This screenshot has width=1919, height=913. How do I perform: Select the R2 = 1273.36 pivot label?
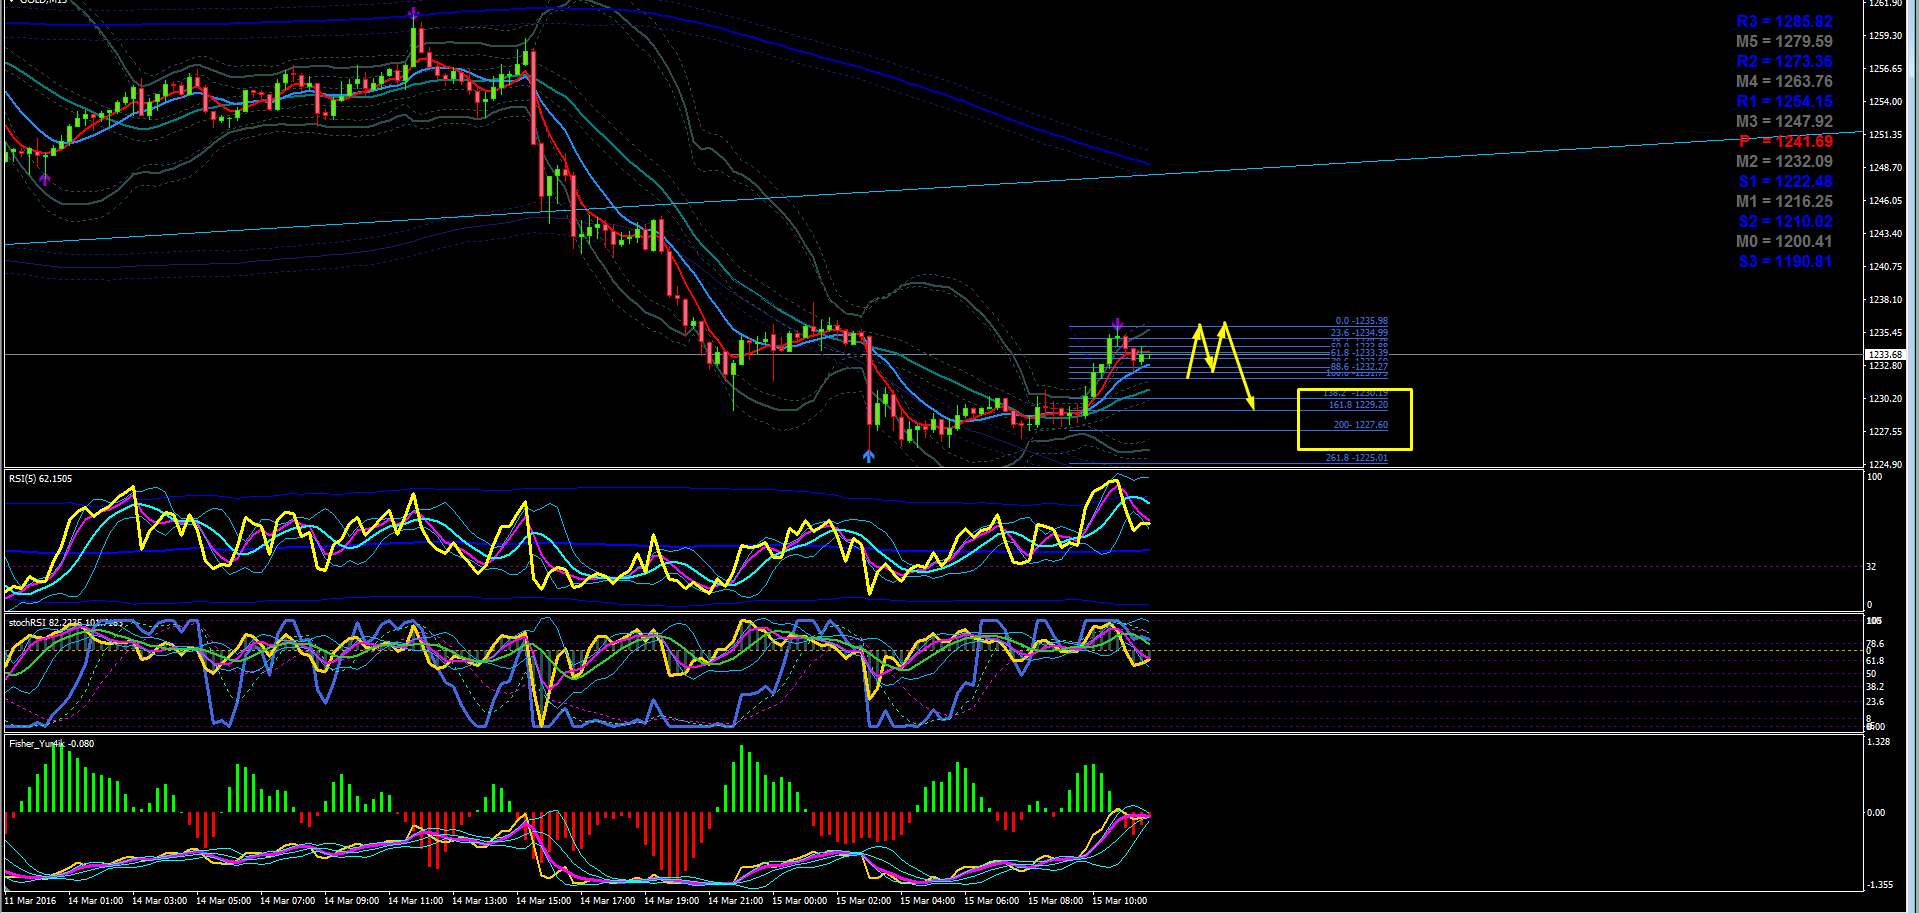tap(1784, 62)
